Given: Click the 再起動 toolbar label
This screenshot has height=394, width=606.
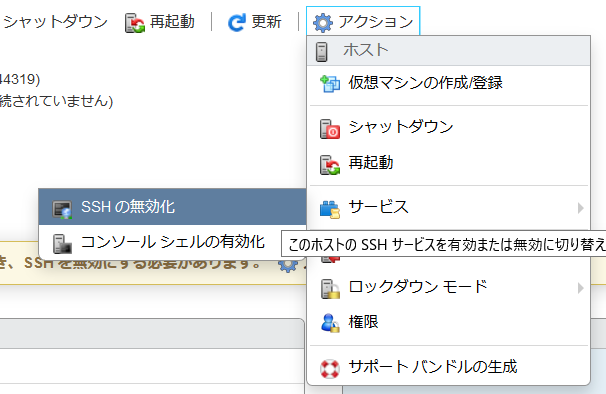Looking at the screenshot, I should pyautogui.click(x=172, y=22).
